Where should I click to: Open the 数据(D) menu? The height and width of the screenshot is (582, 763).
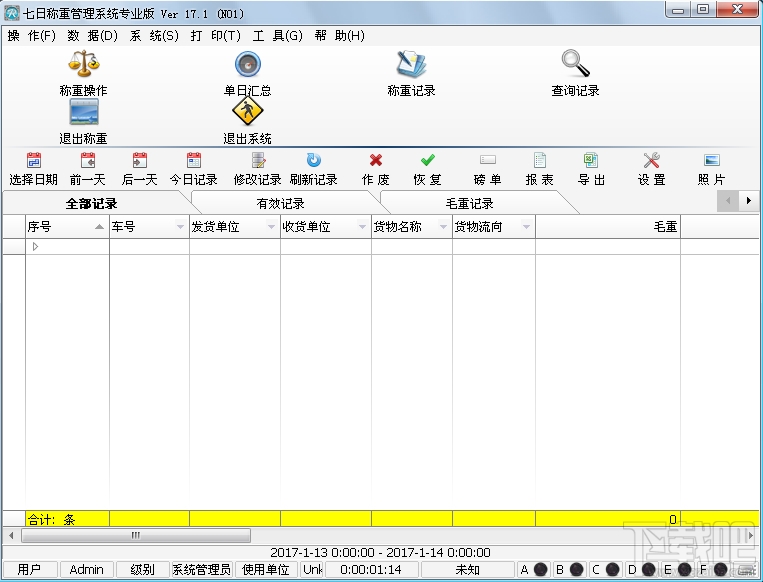pyautogui.click(x=92, y=36)
